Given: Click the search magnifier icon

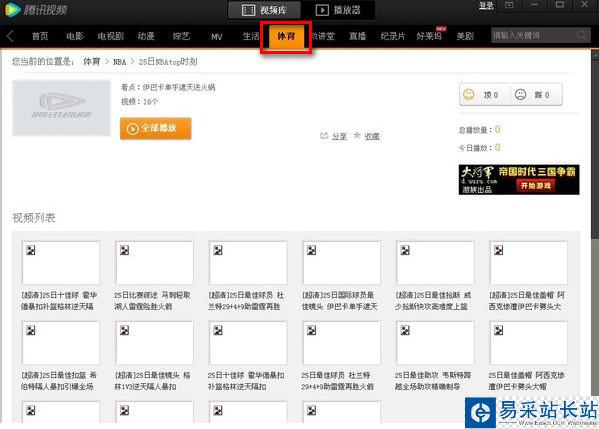Looking at the screenshot, I should tap(582, 36).
